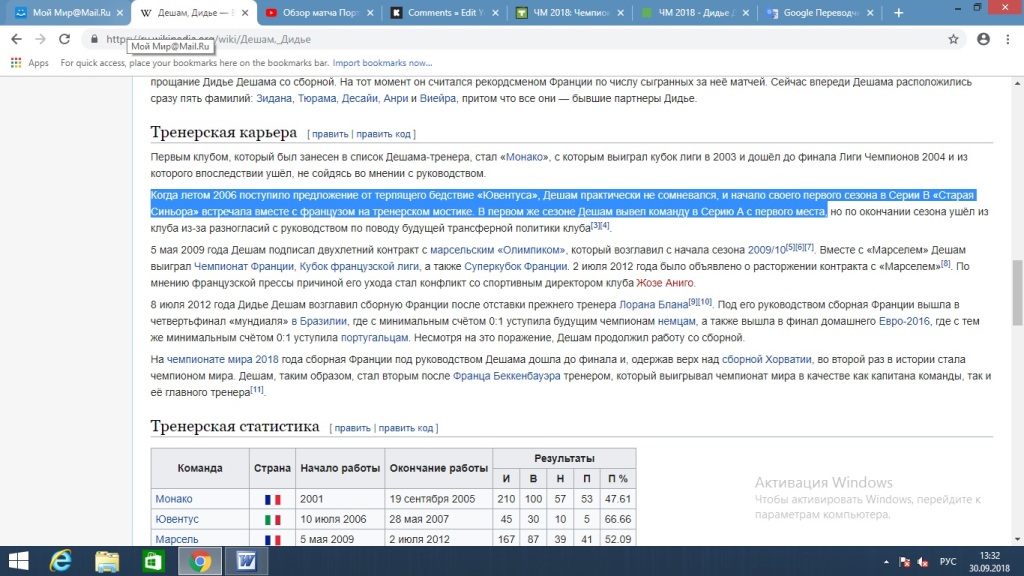Close the Мой Мир@Mail.Ru tab
The width and height of the screenshot is (1024, 576).
[x=120, y=12]
